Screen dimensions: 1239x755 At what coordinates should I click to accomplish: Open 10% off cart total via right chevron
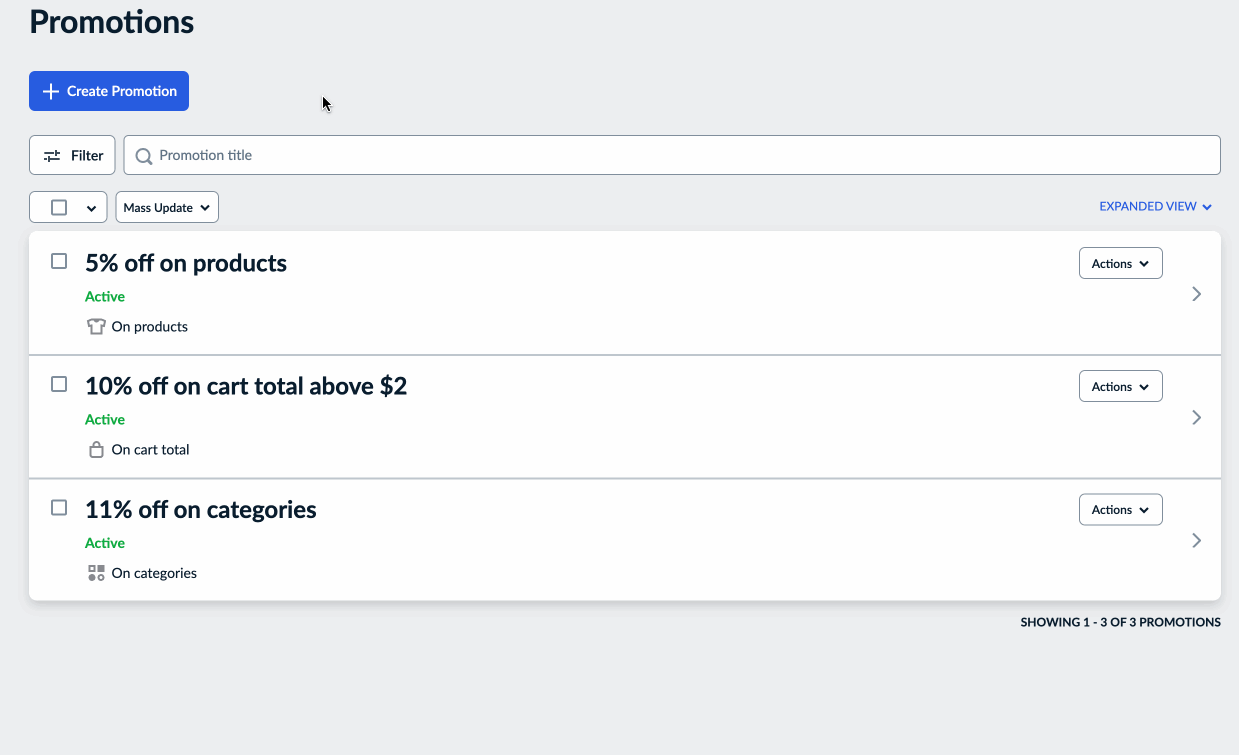tap(1196, 417)
